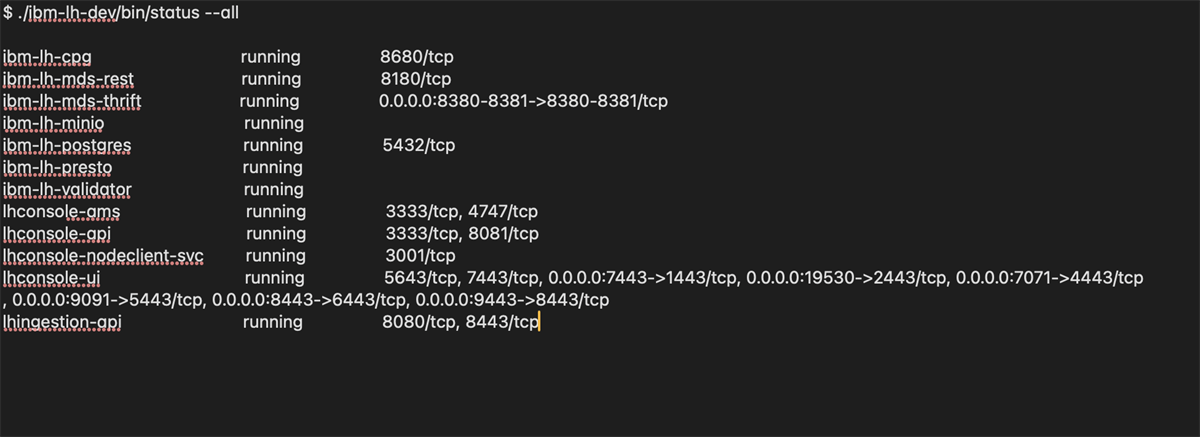The image size is (1200, 437).
Task: Click running status of ibm-lh-minio
Action: (x=273, y=123)
